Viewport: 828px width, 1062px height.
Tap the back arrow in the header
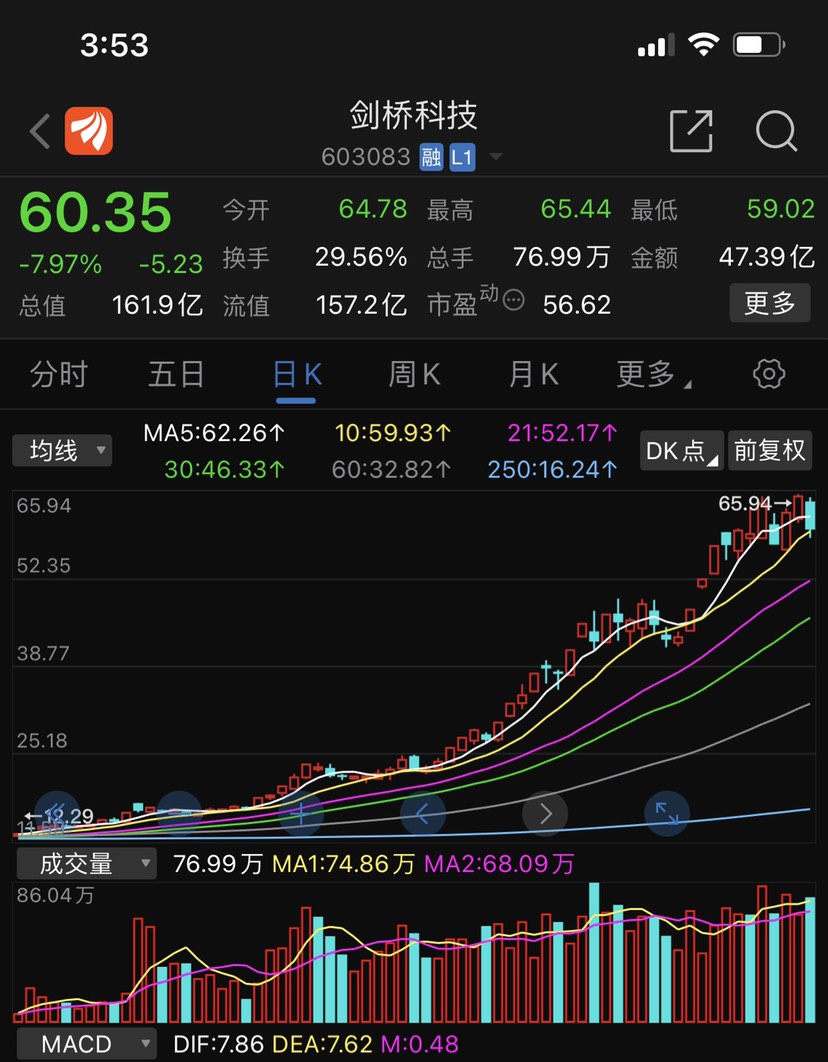pyautogui.click(x=40, y=131)
